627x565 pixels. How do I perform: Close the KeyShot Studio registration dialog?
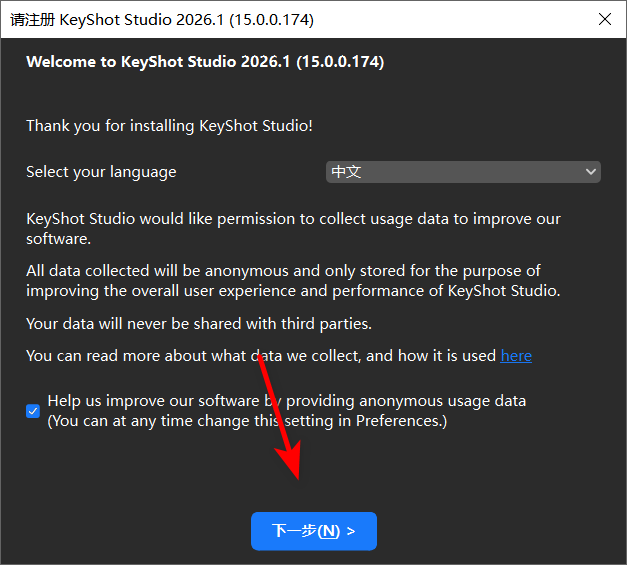pos(605,19)
